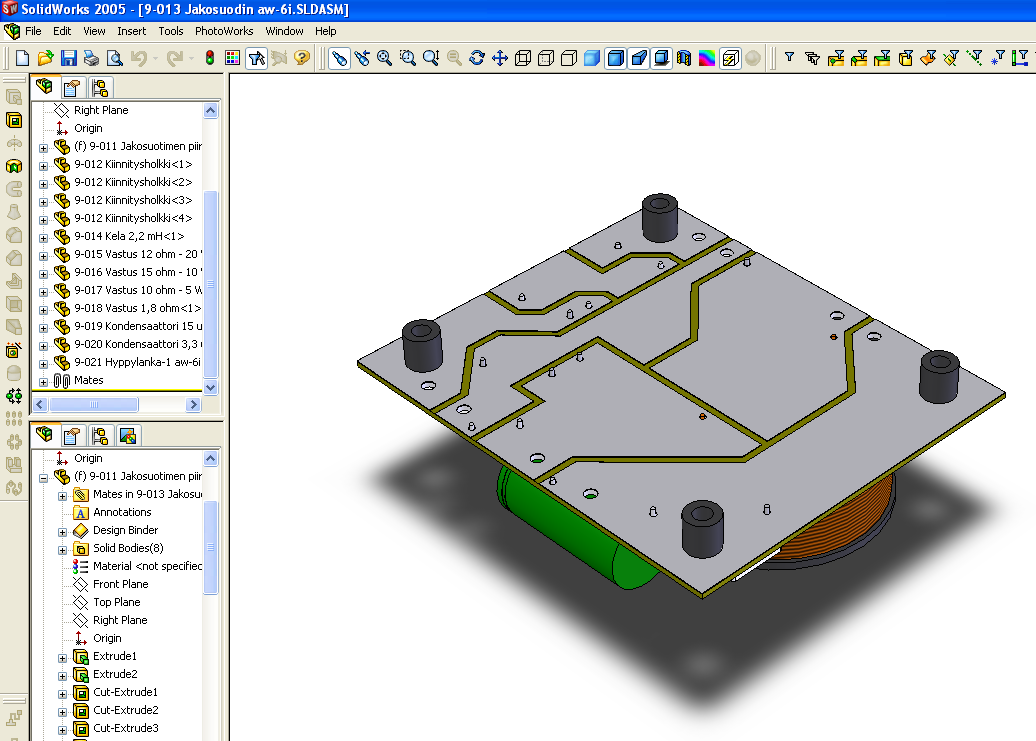Open the SolidWorks Help question mark icon
Viewport: 1036px width, 741px height.
coord(302,58)
